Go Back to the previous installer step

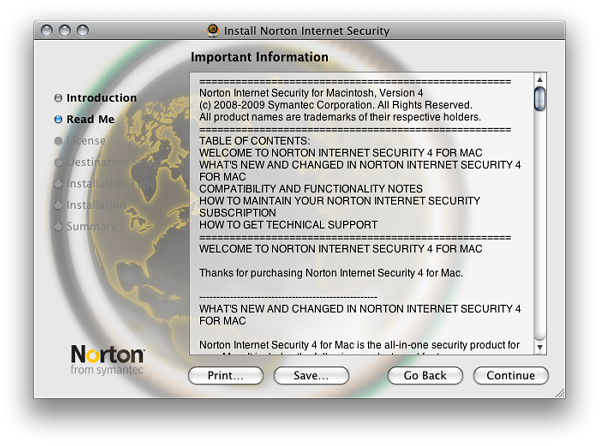pyautogui.click(x=425, y=376)
